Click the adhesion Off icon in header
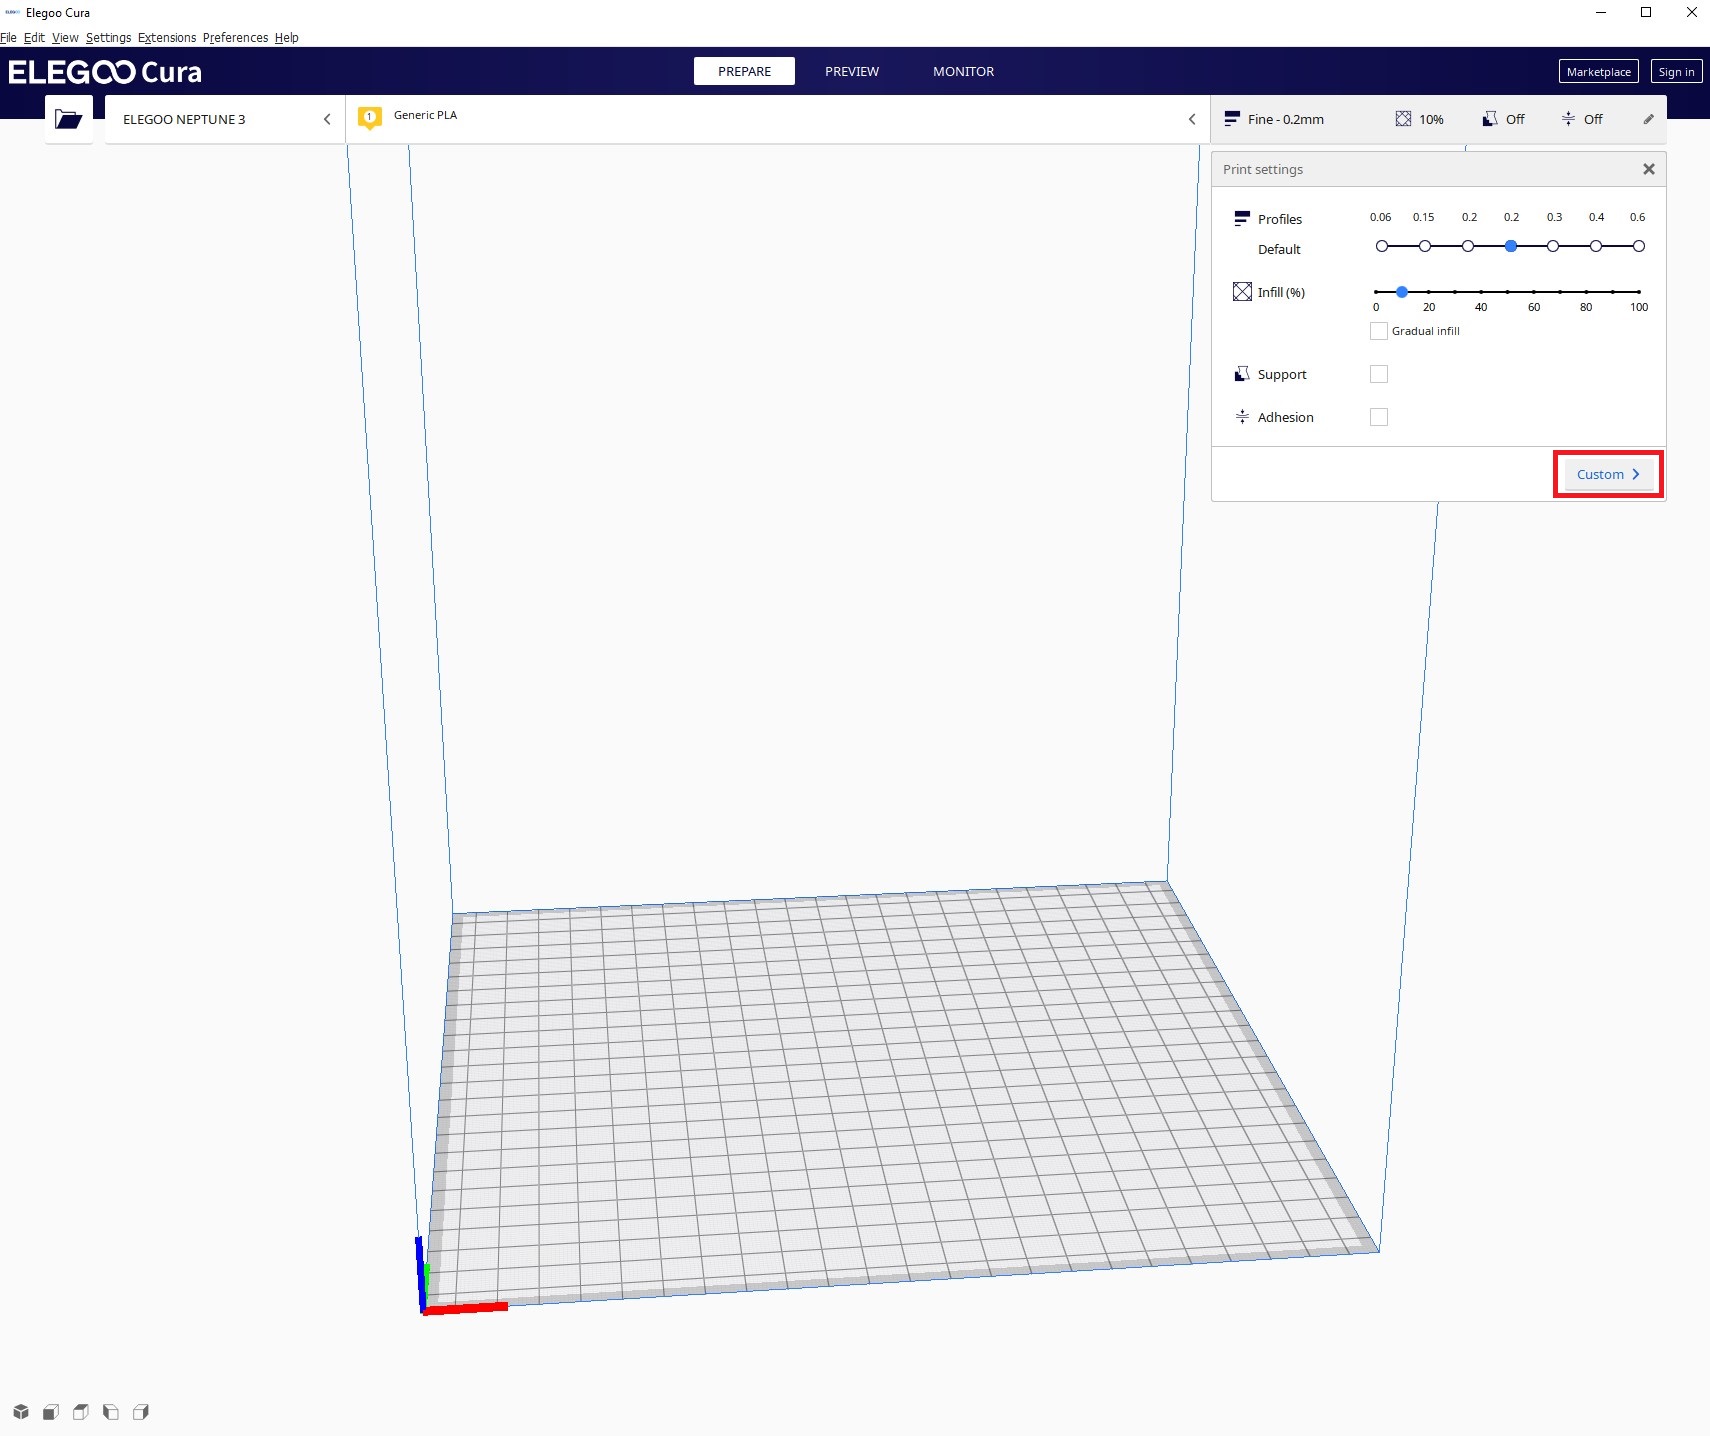 click(x=1568, y=119)
